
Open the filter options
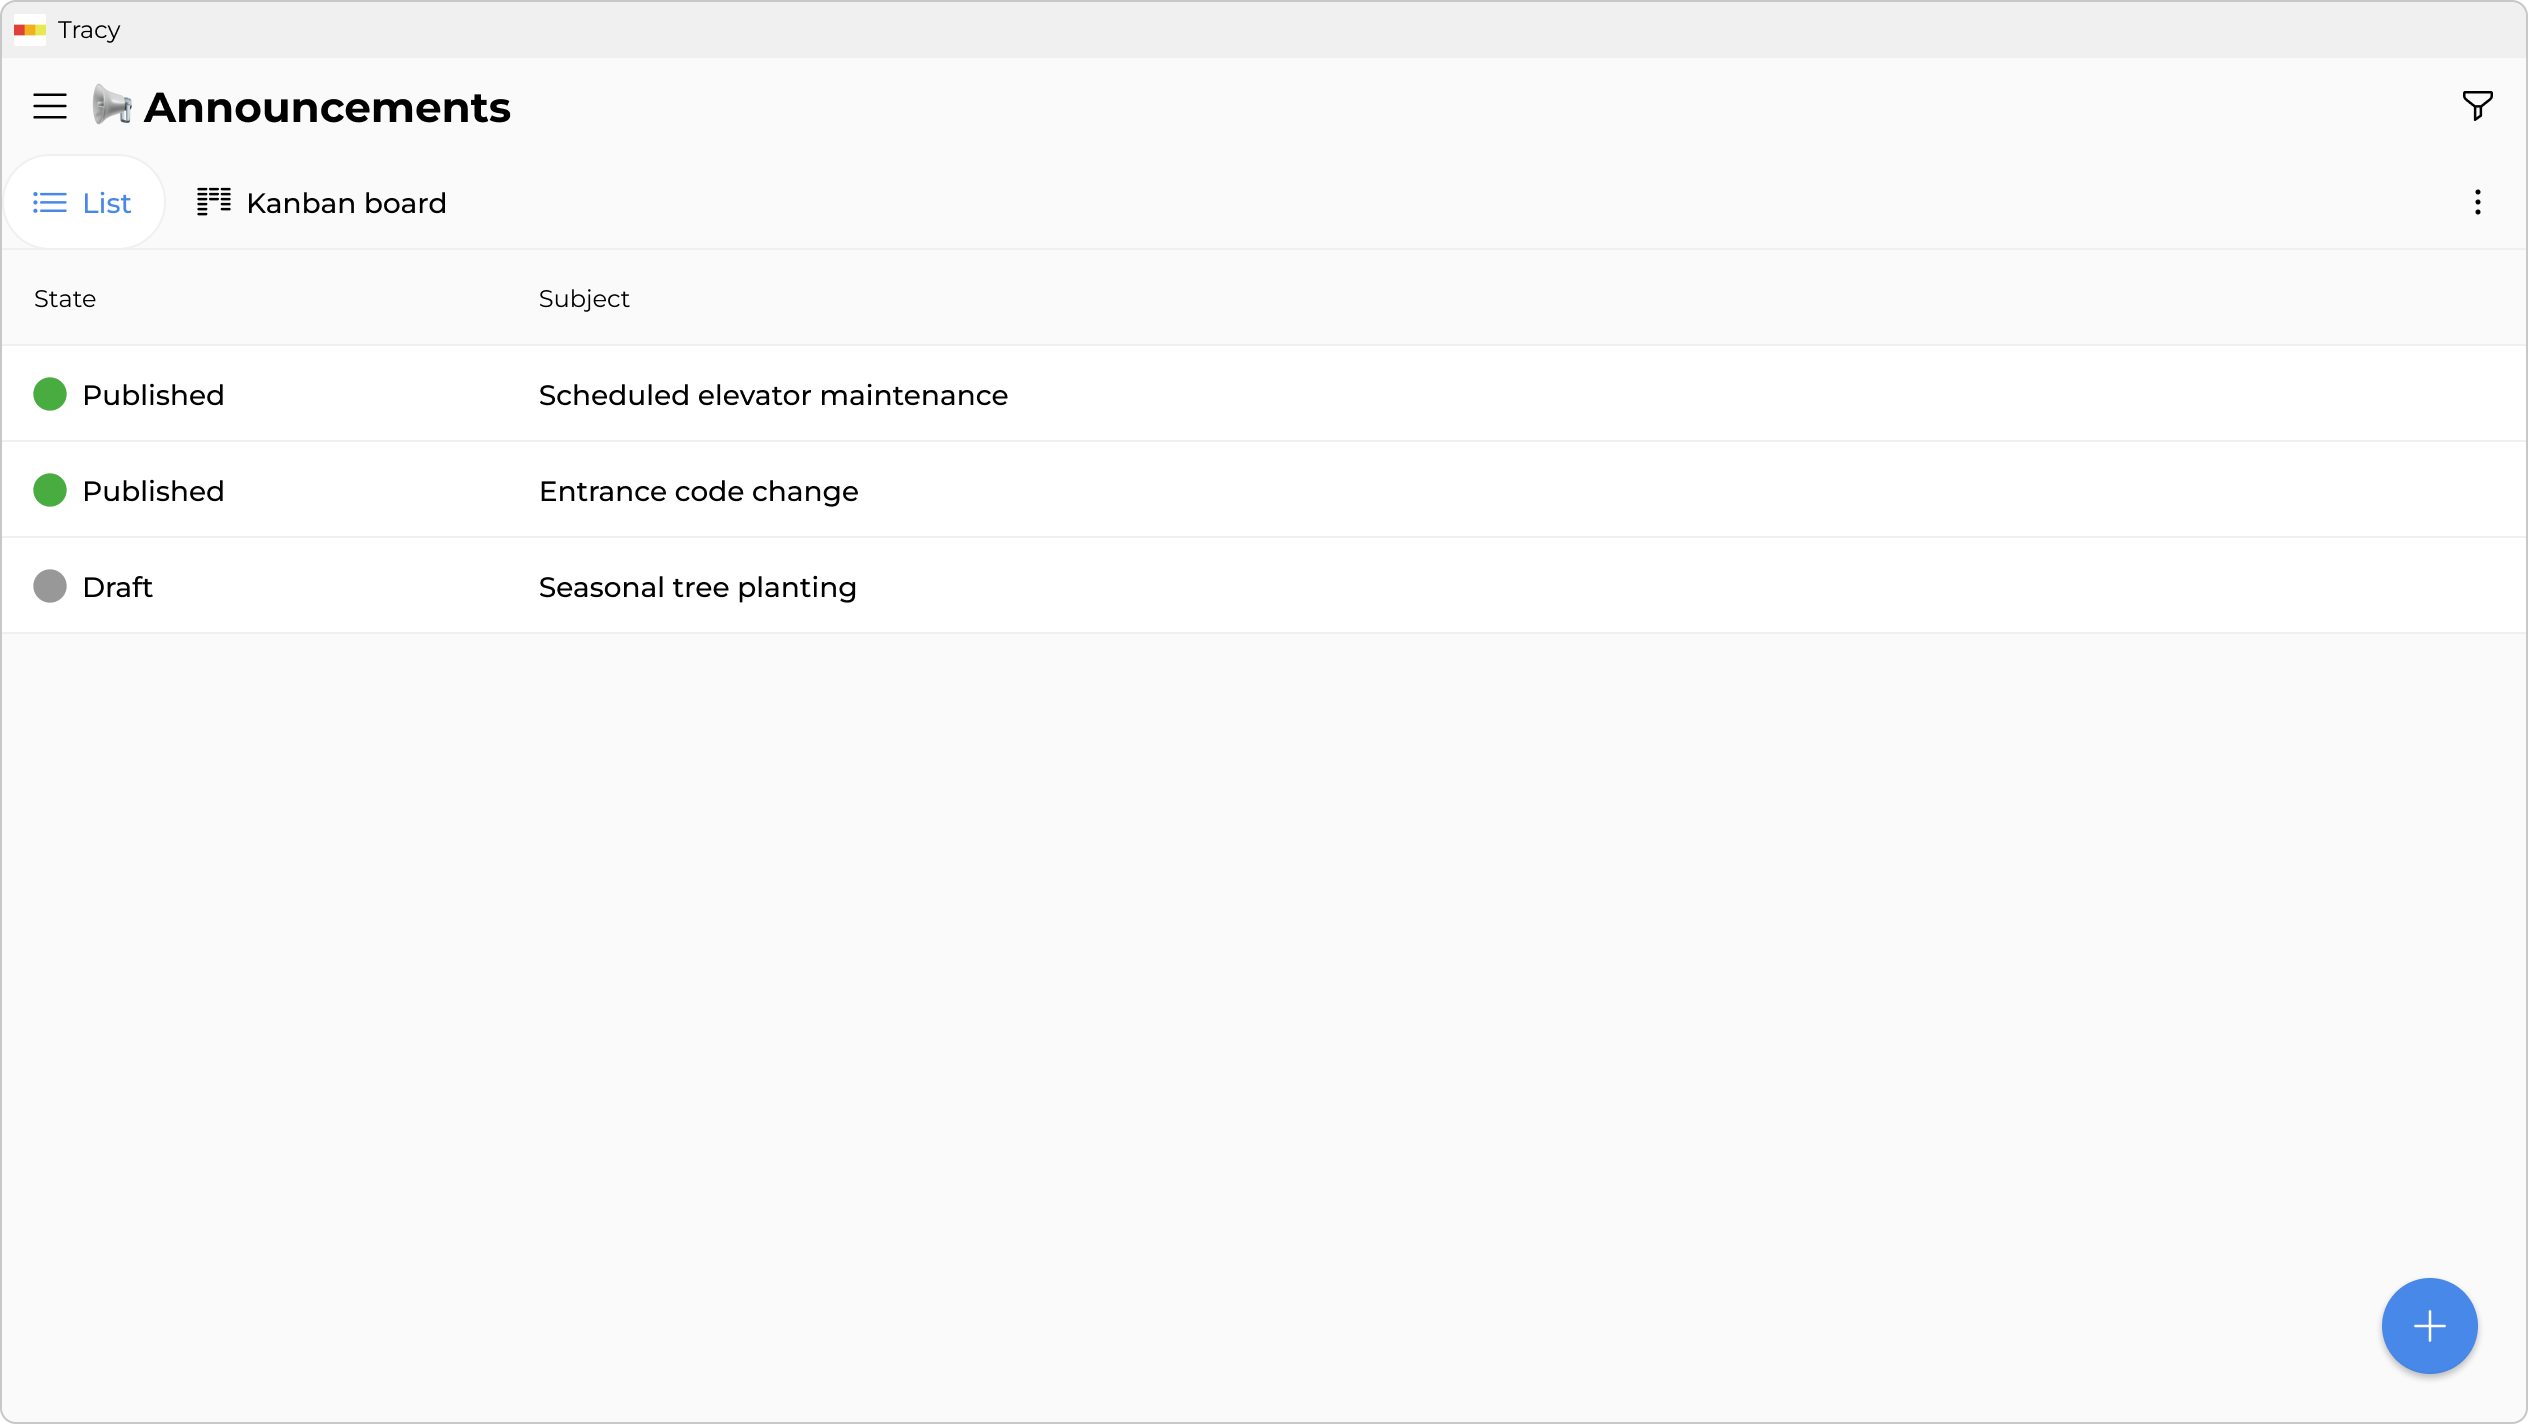(2477, 106)
